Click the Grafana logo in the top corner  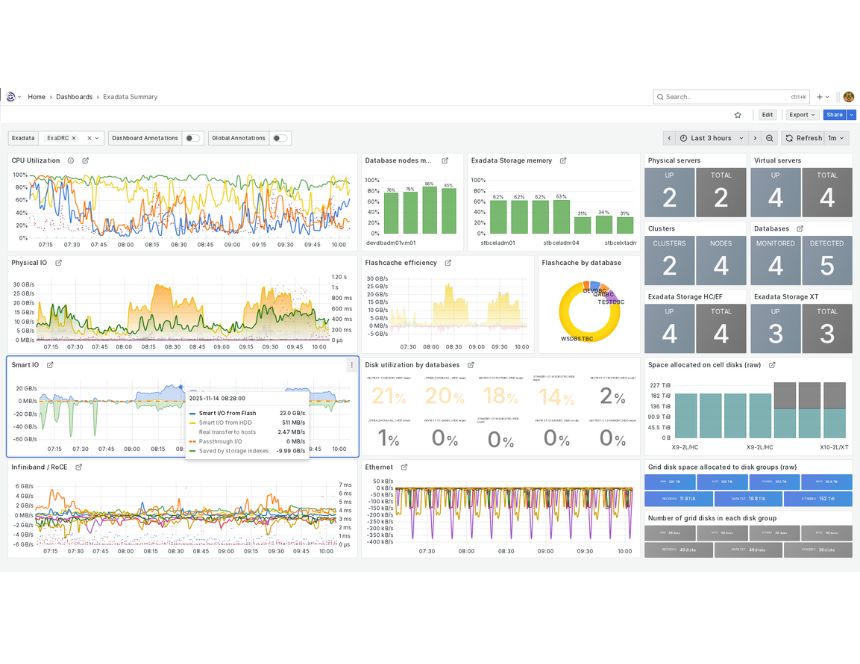(9, 95)
